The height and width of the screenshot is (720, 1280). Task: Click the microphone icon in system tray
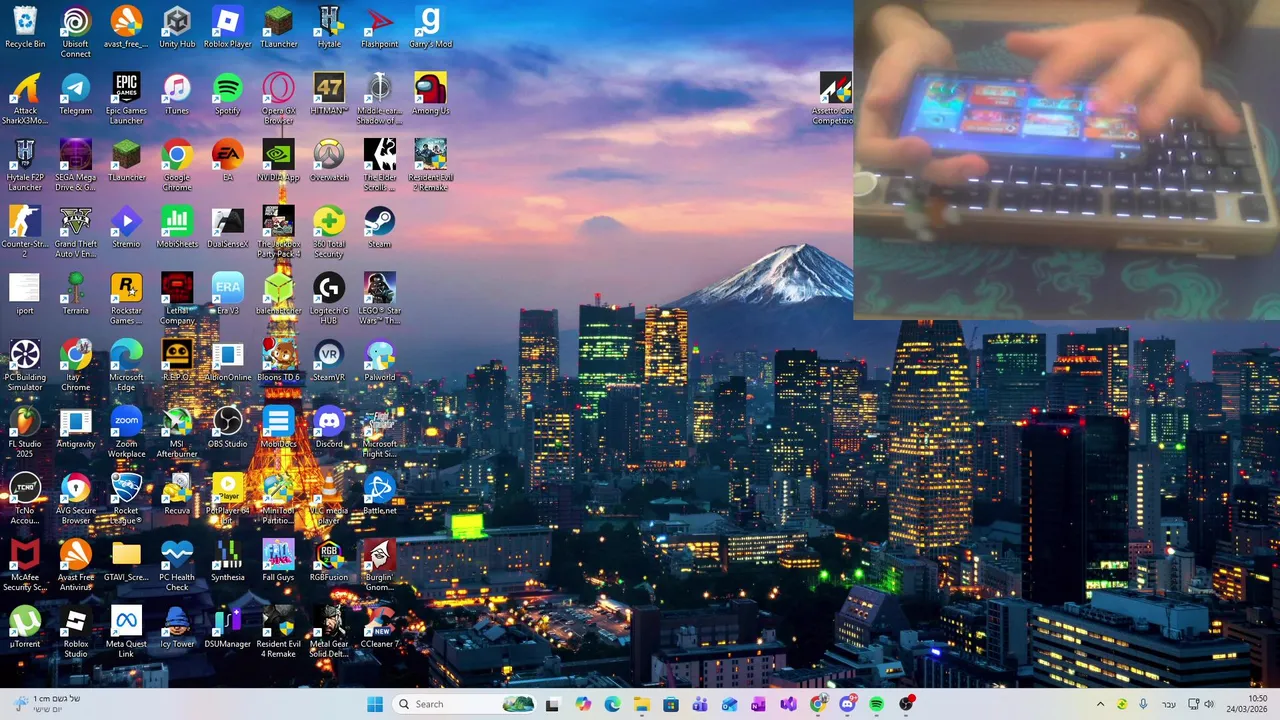pos(1143,704)
